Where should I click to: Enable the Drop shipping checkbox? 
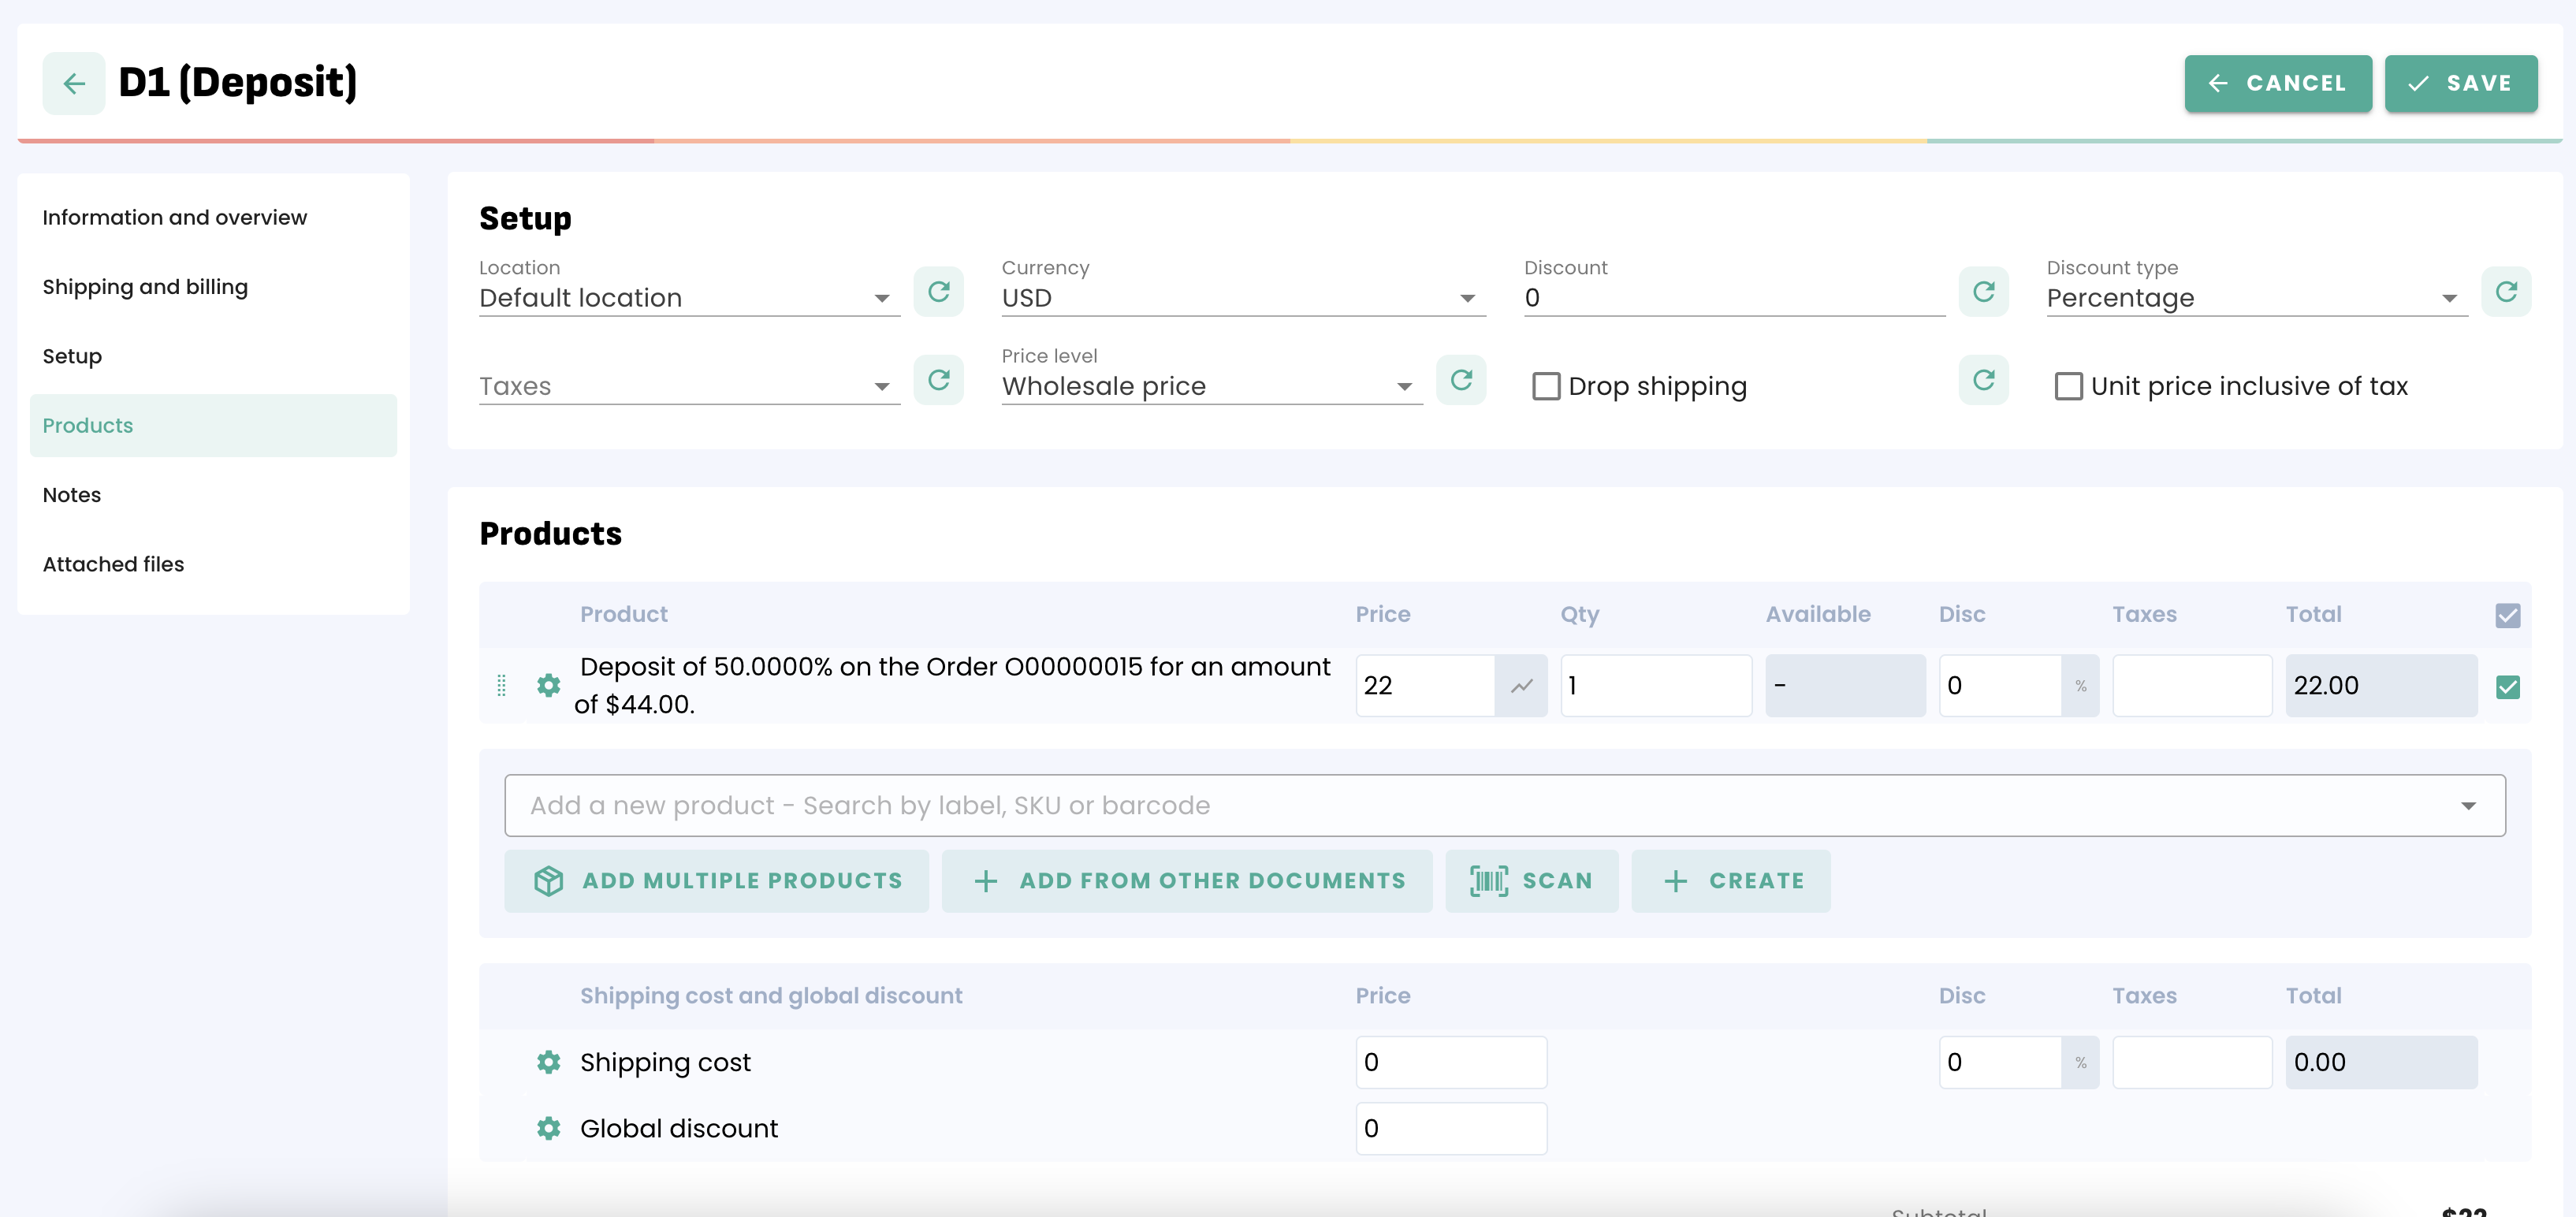(x=1546, y=386)
